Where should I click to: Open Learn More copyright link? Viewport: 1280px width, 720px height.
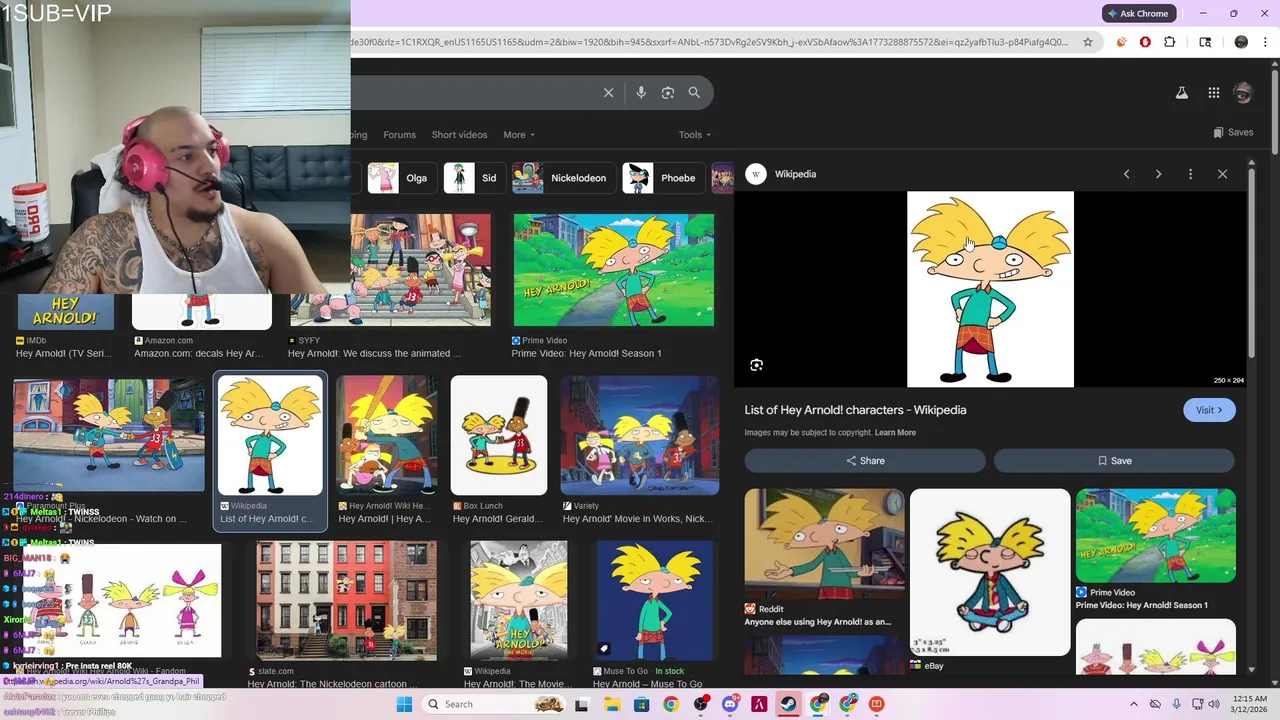(895, 432)
